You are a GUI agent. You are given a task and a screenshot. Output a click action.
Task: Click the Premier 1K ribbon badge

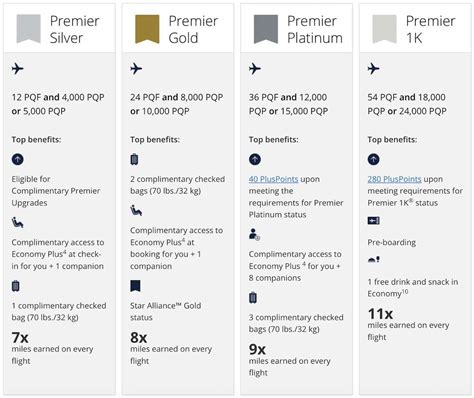(x=384, y=29)
